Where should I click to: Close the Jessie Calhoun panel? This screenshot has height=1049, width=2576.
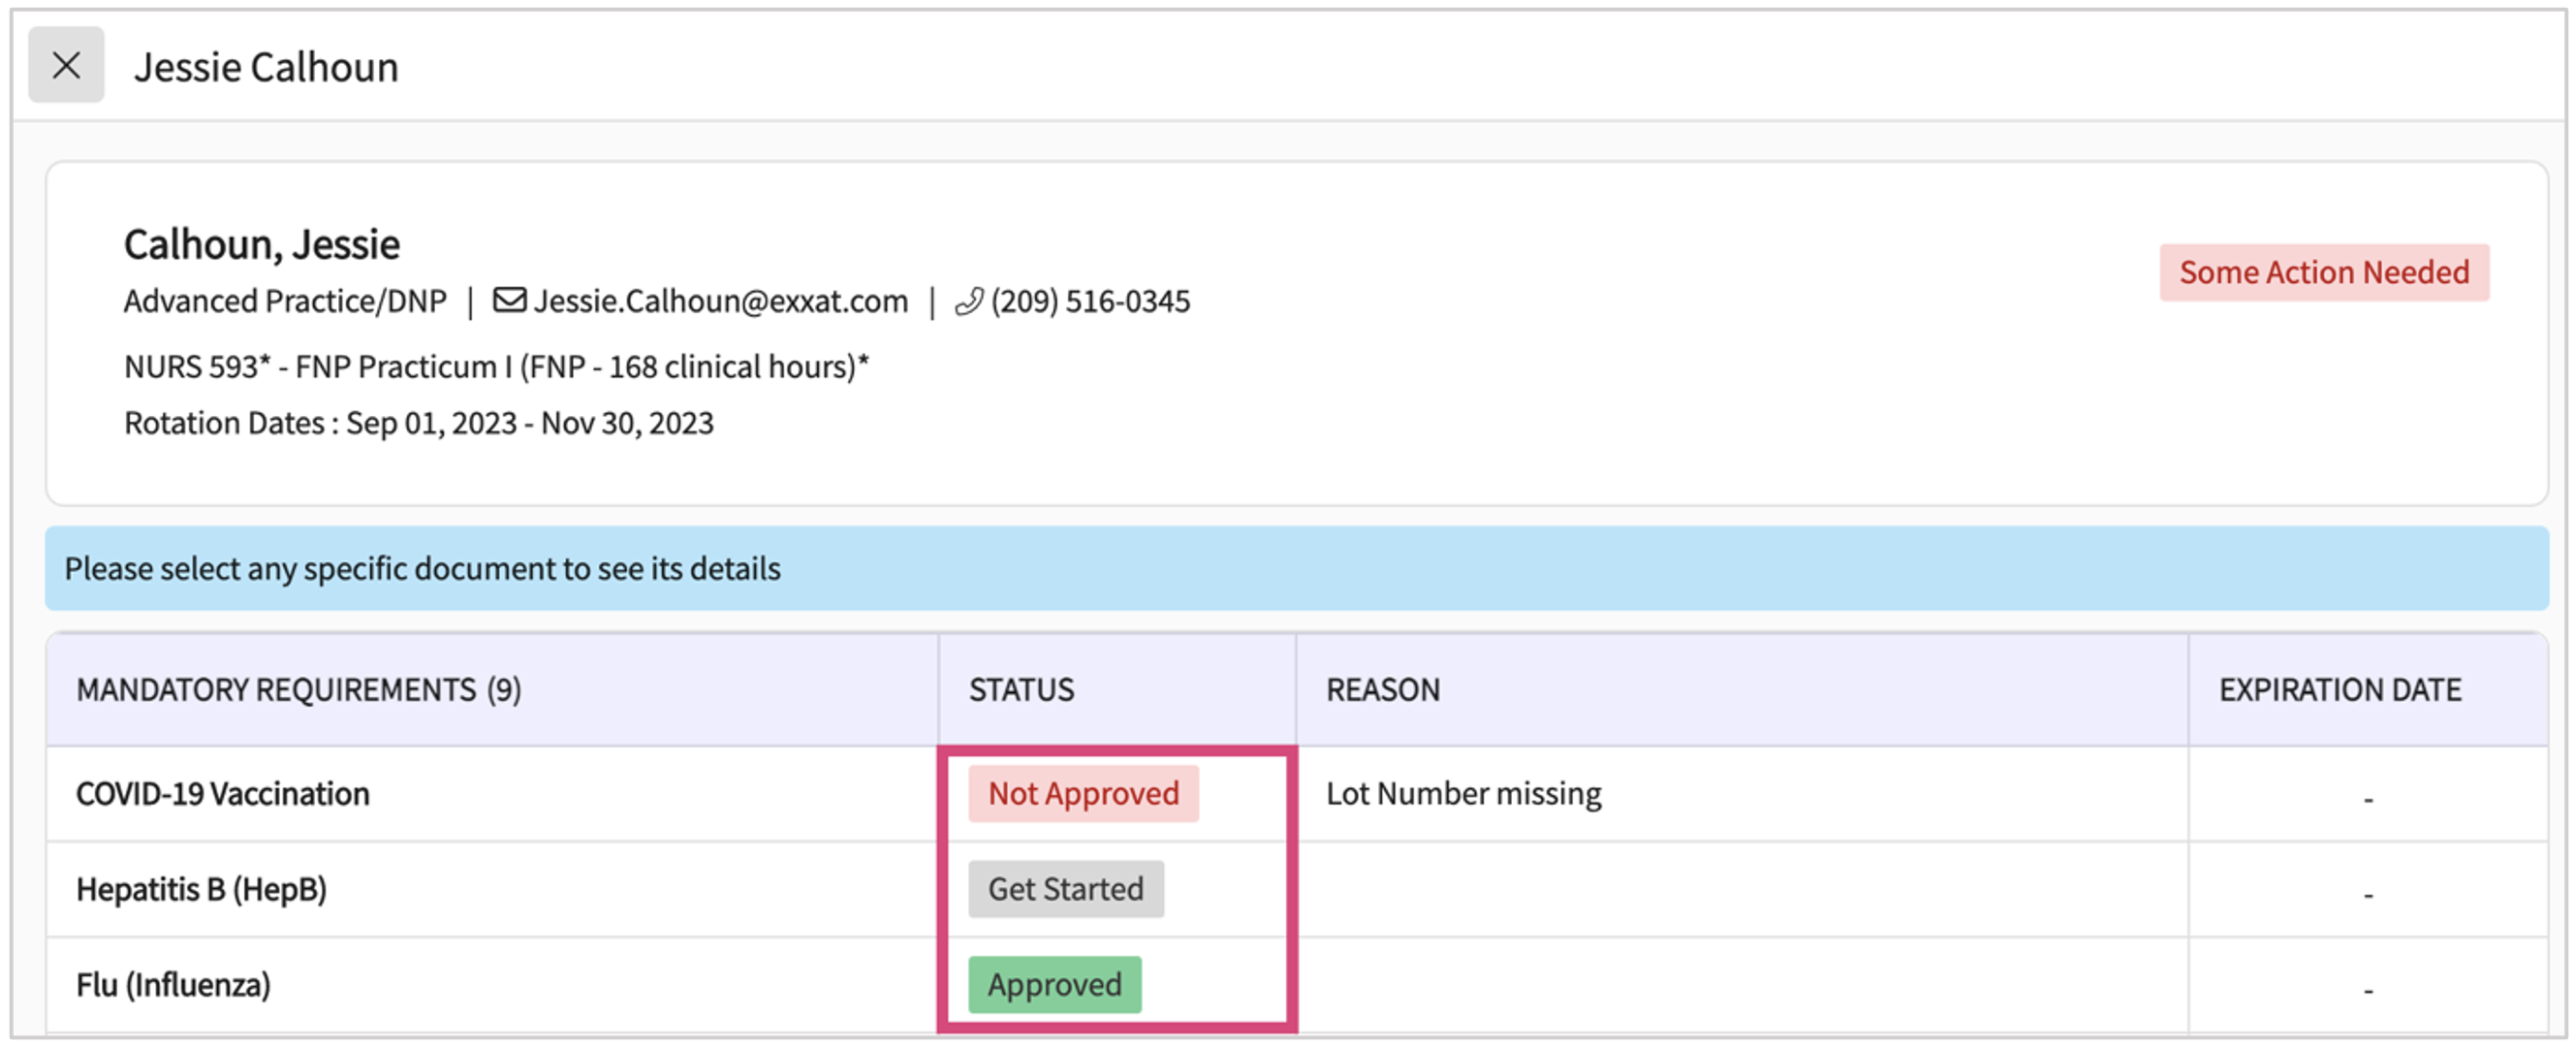click(66, 66)
